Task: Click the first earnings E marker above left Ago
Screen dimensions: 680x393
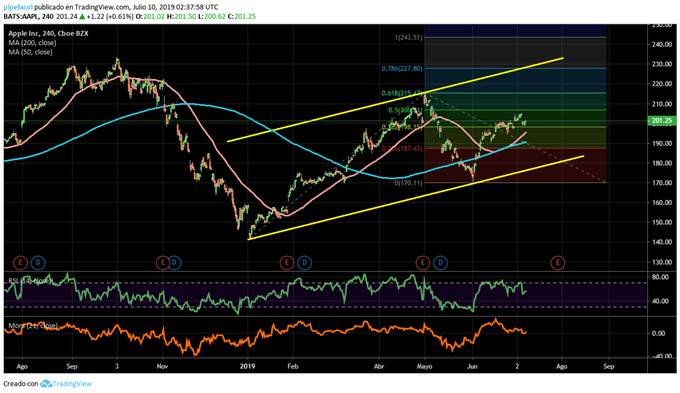Action: click(x=20, y=262)
